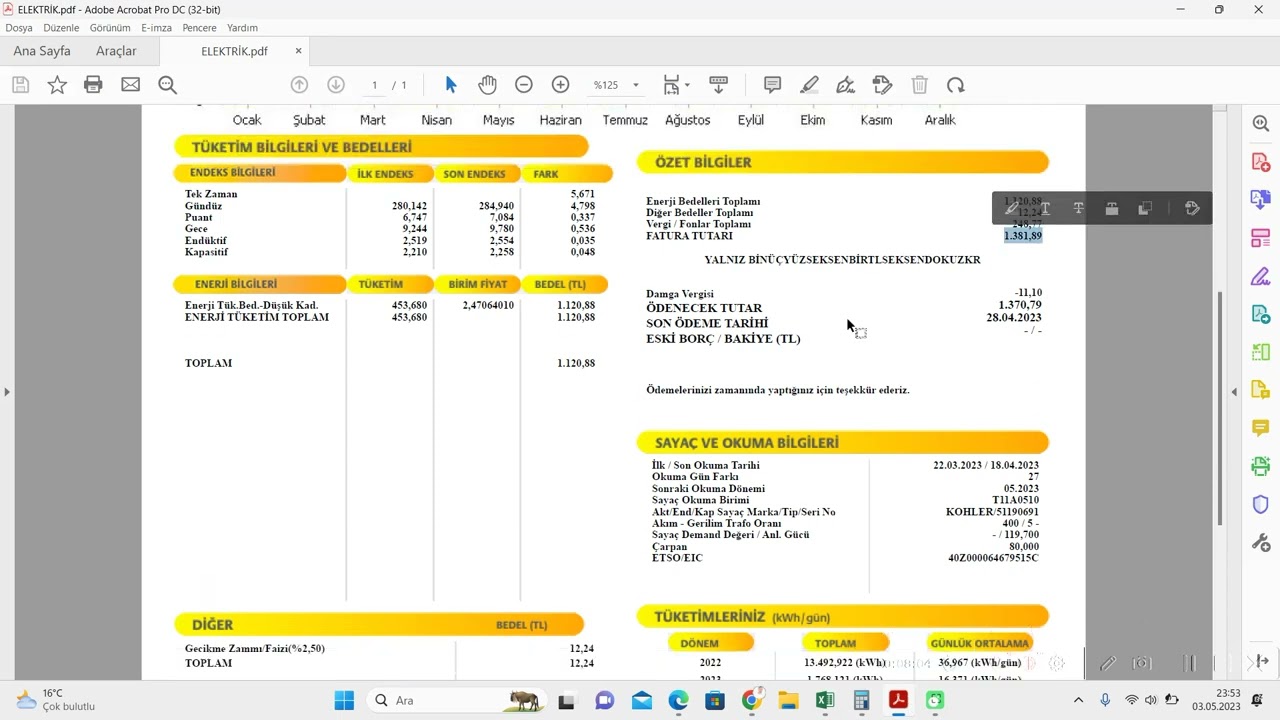1280x720 pixels.
Task: Rotate the page with the rotate icon
Action: pos(956,85)
